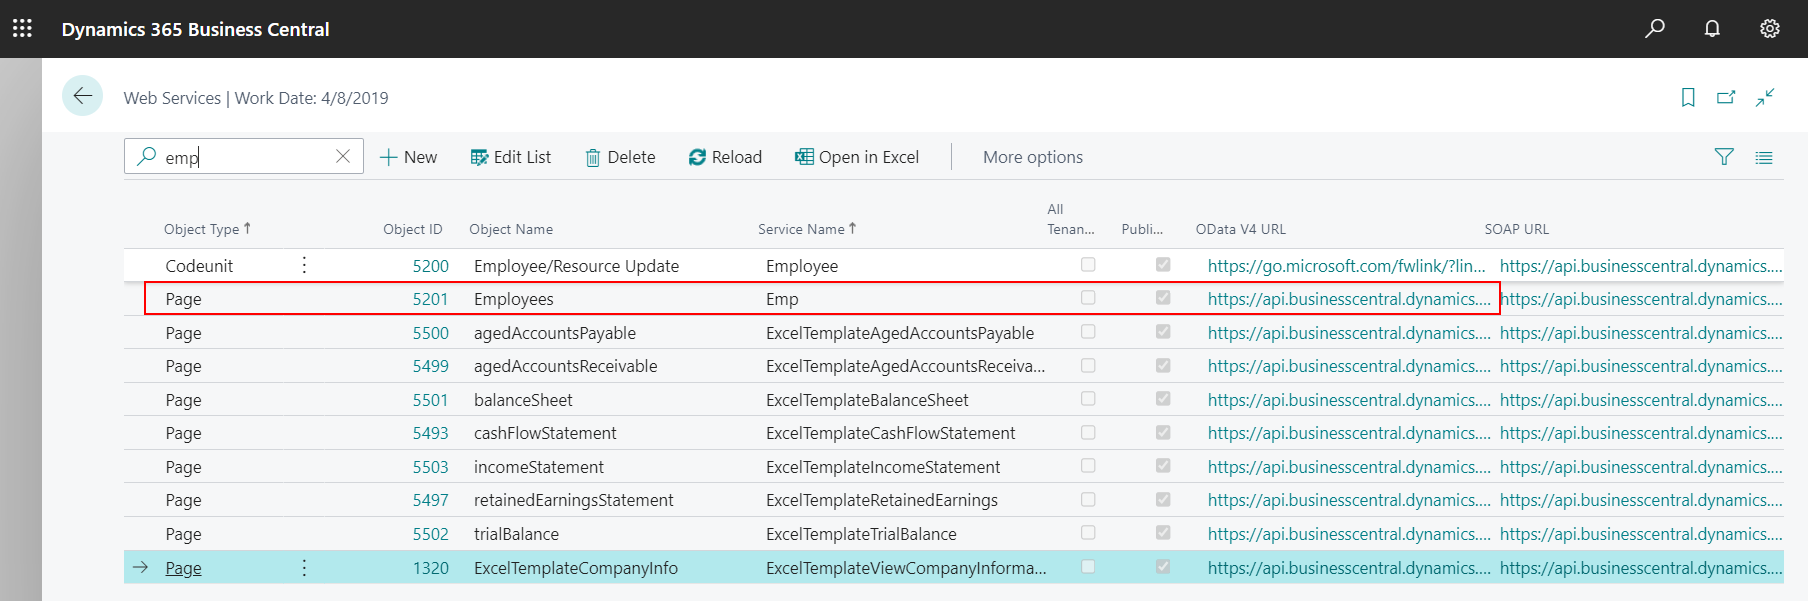Screen dimensions: 1808x601
Task: Sort by Service Name column header
Action: pos(807,229)
